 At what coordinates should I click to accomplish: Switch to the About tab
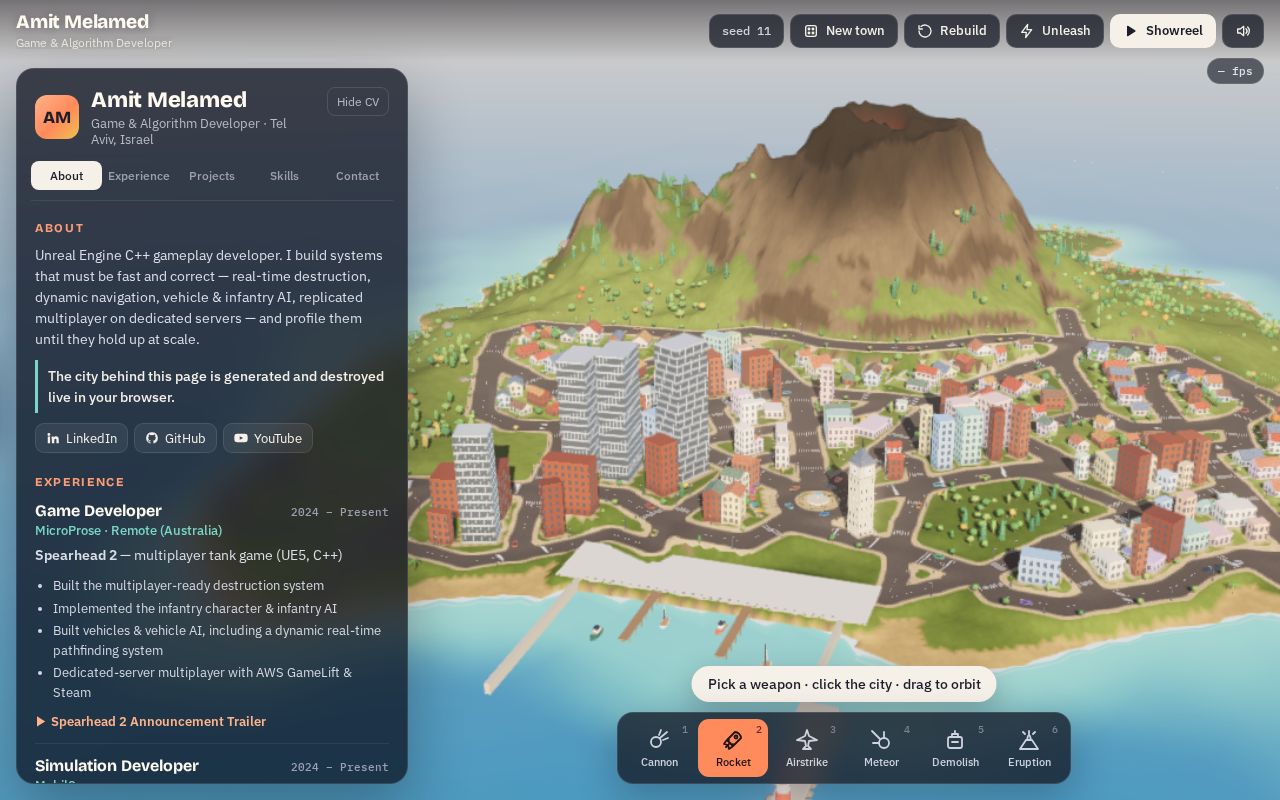[x=66, y=175]
